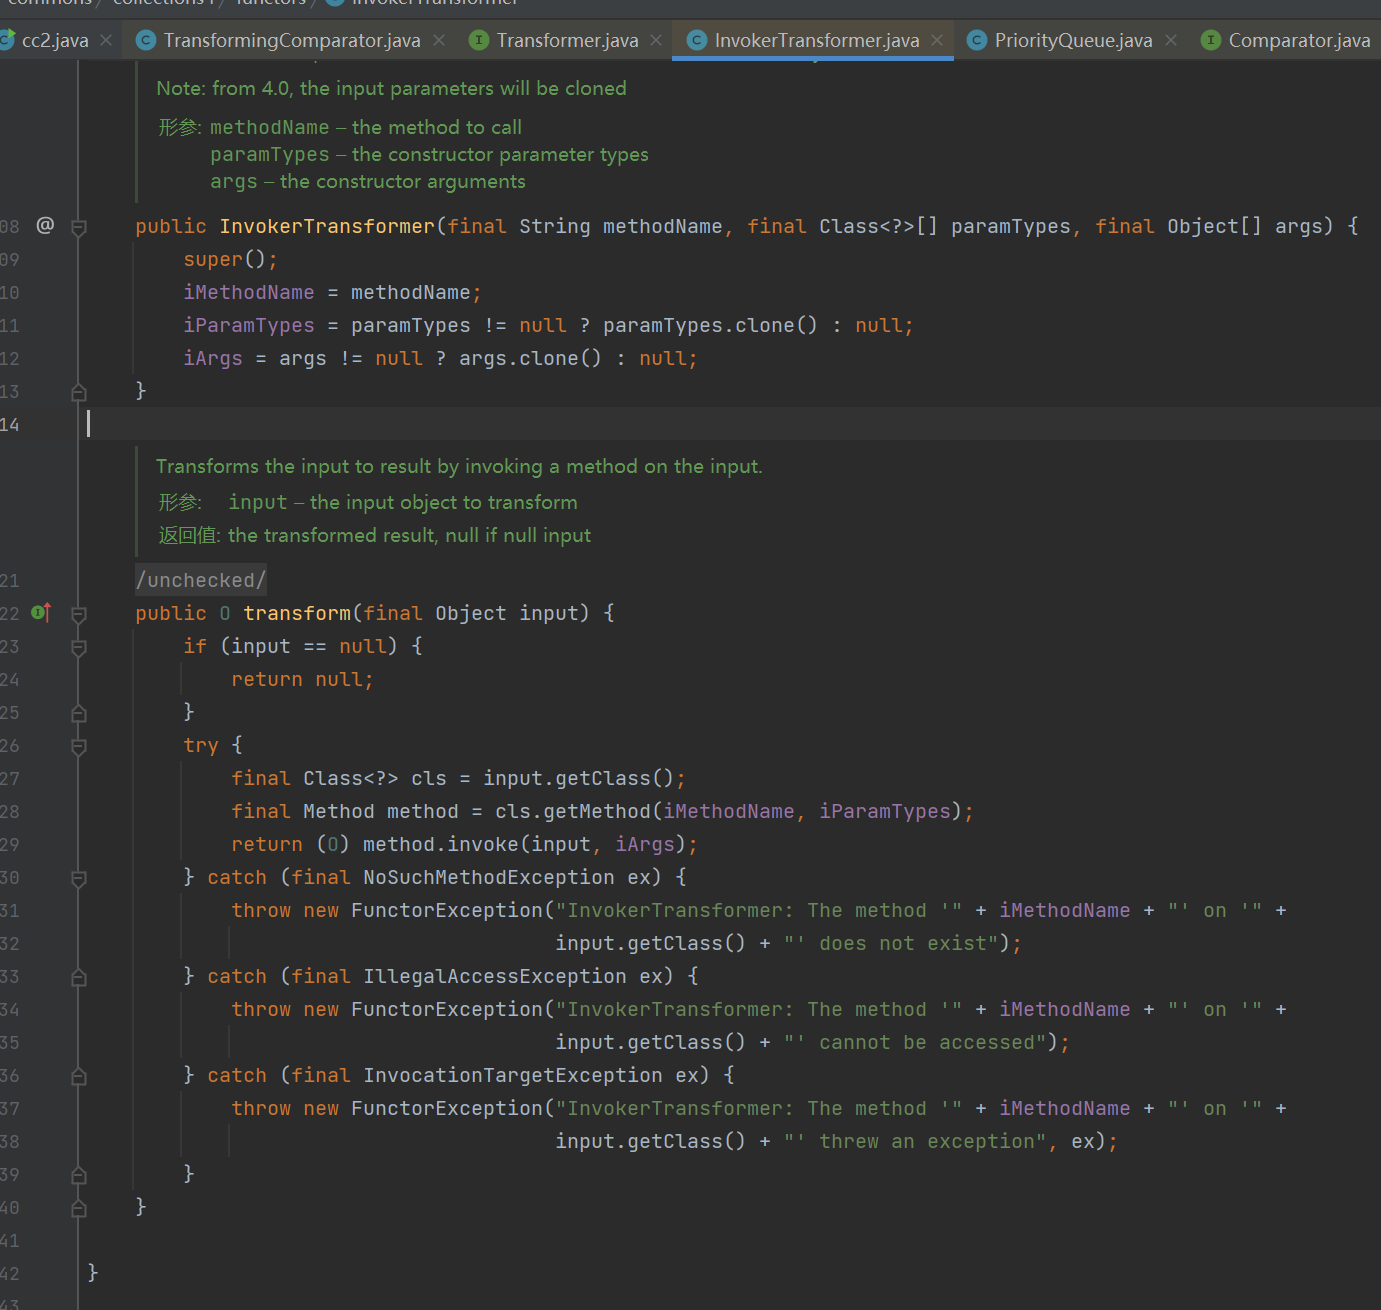Image resolution: width=1381 pixels, height=1310 pixels.
Task: Collapse the InvokerTransformer constructor fold marker
Action: point(79,227)
